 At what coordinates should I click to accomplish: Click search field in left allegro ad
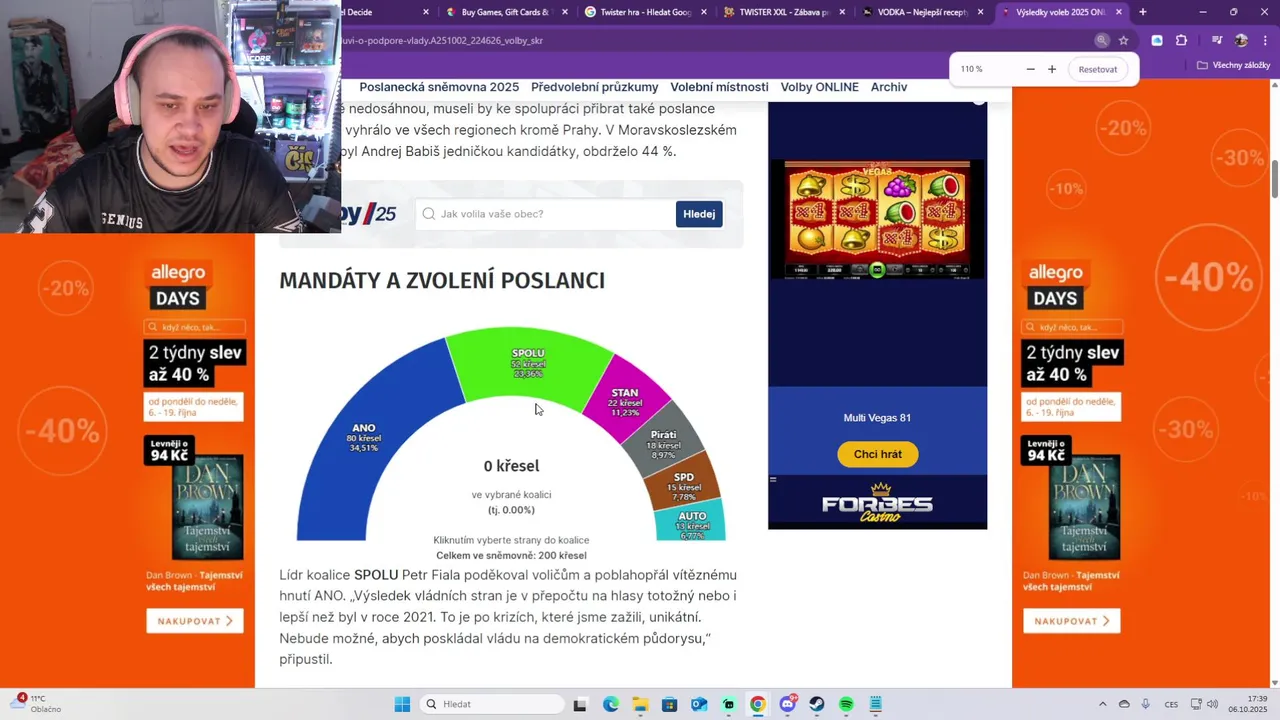coord(194,327)
